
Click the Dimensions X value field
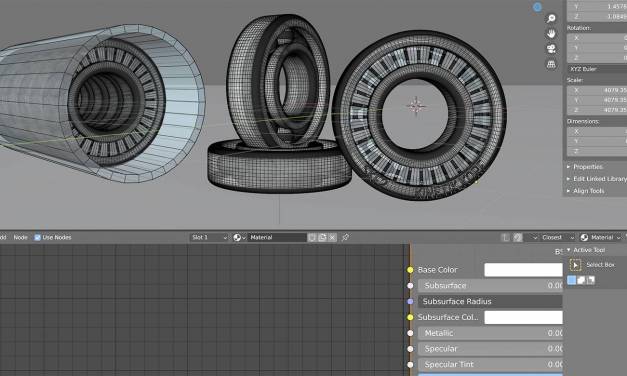pos(597,131)
